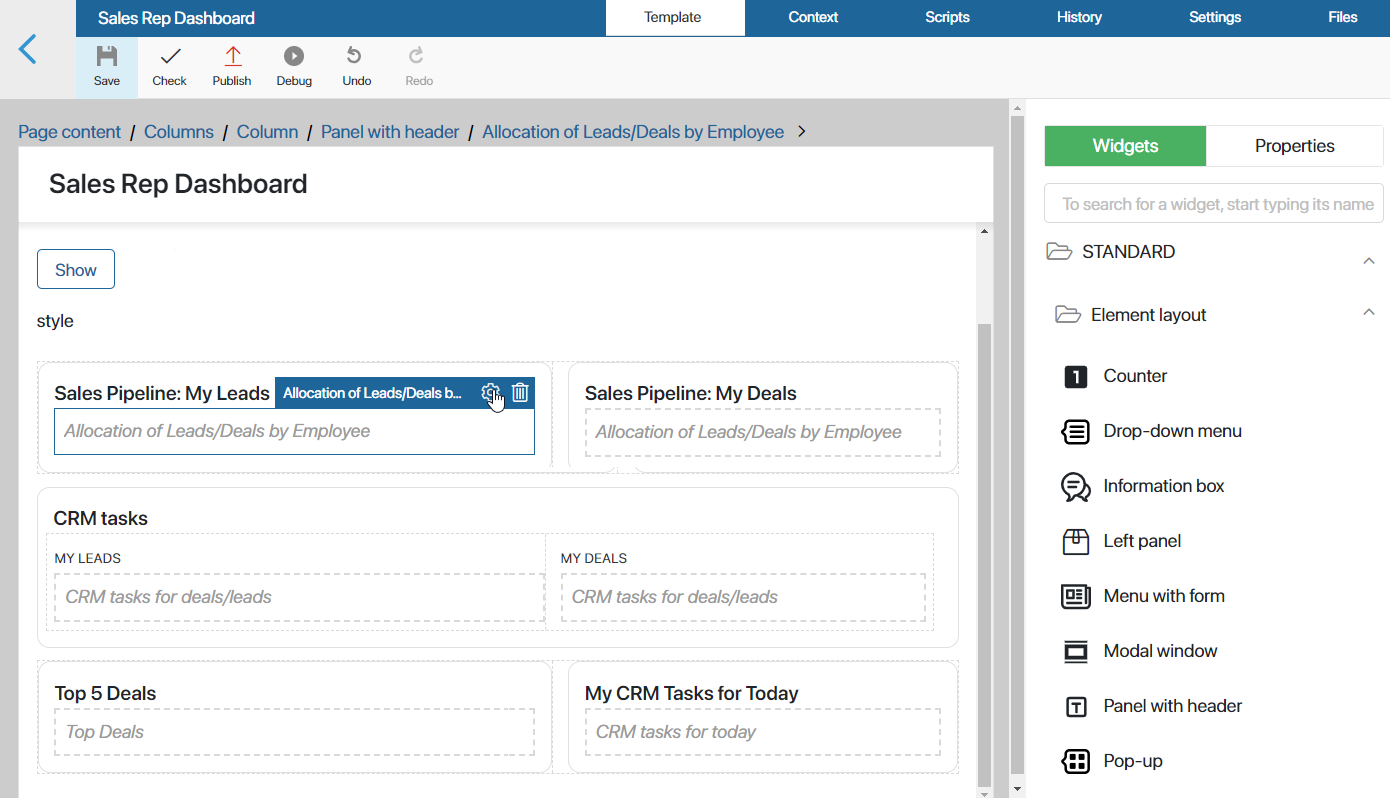
Task: Click the Redo toolbar icon
Action: (417, 56)
